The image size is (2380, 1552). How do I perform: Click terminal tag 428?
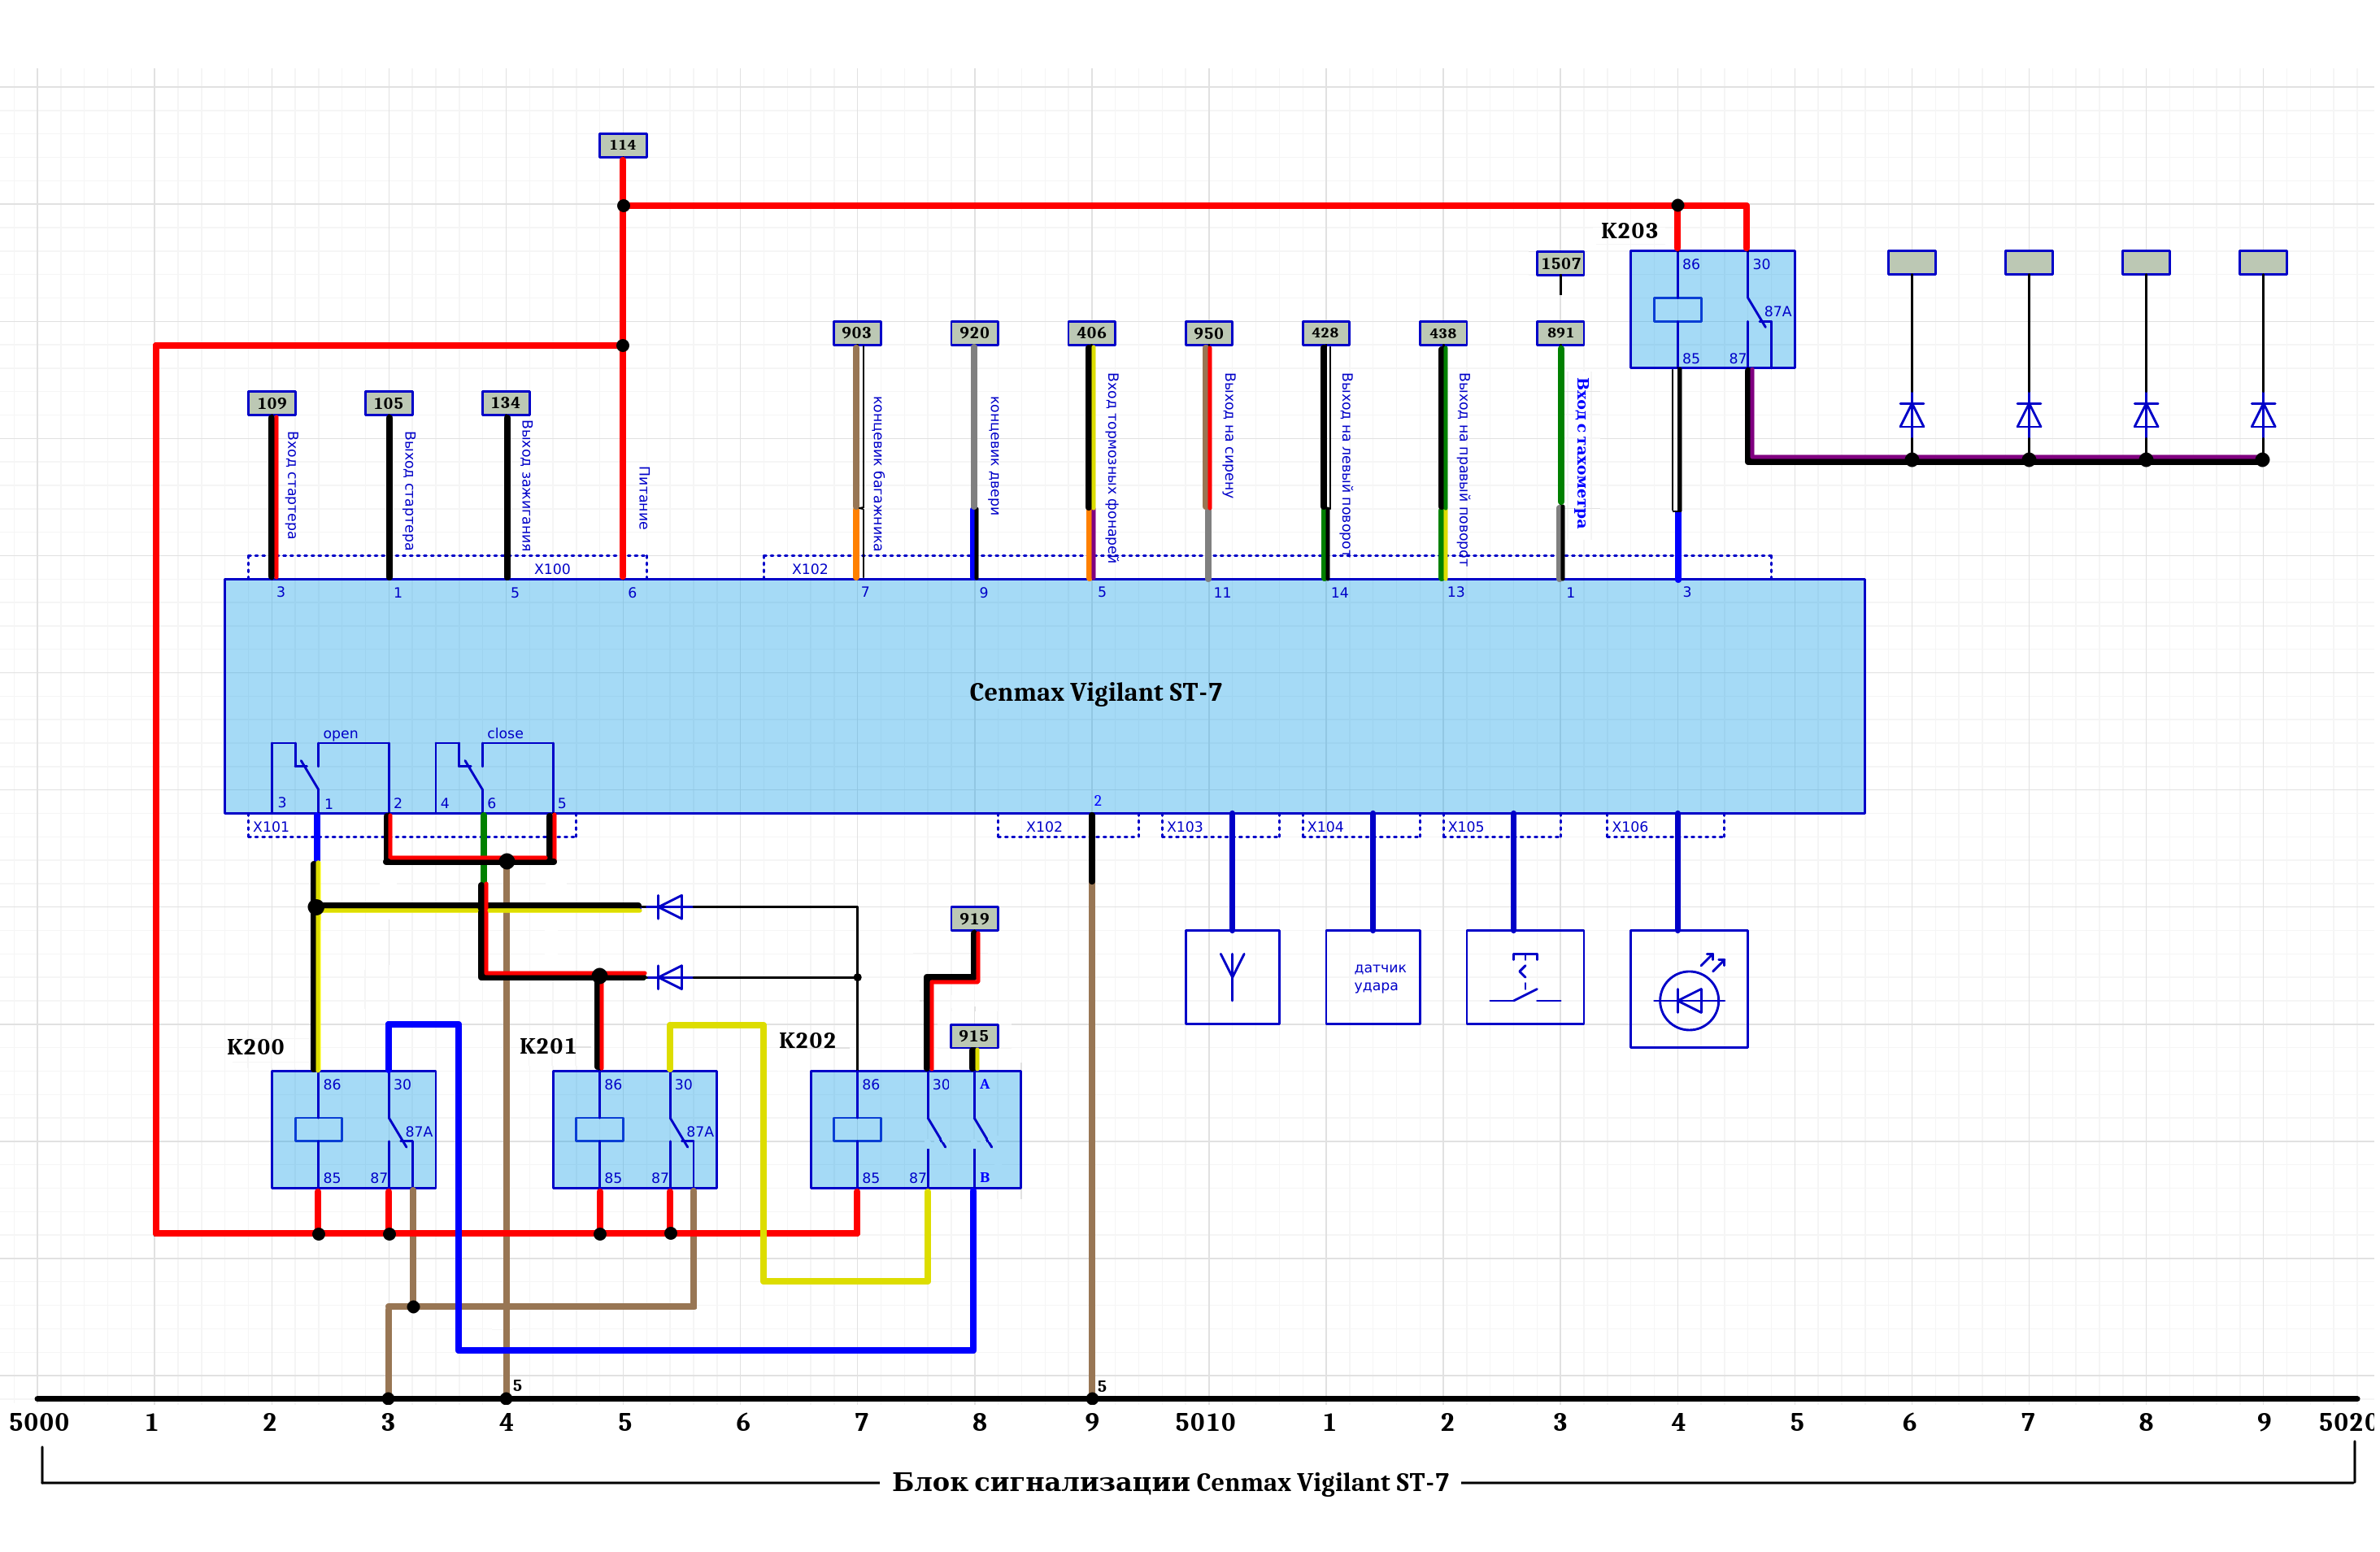[x=1328, y=334]
